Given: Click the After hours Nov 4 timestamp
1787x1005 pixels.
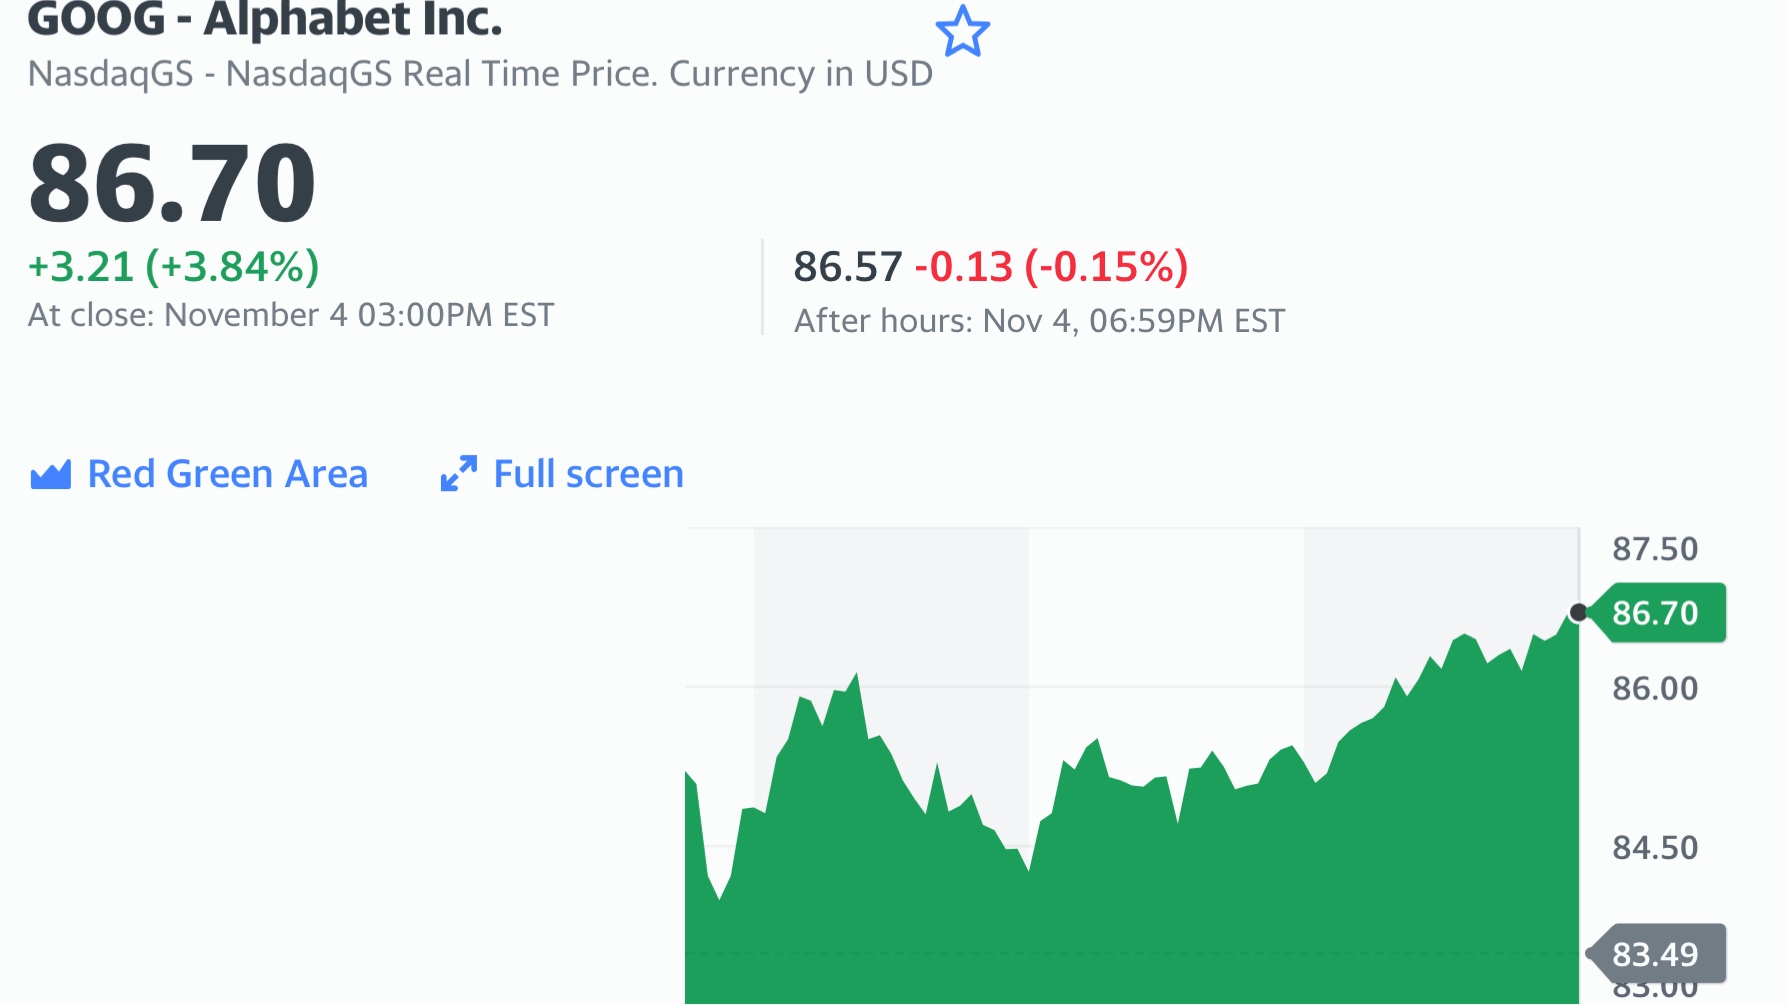Looking at the screenshot, I should [1040, 321].
